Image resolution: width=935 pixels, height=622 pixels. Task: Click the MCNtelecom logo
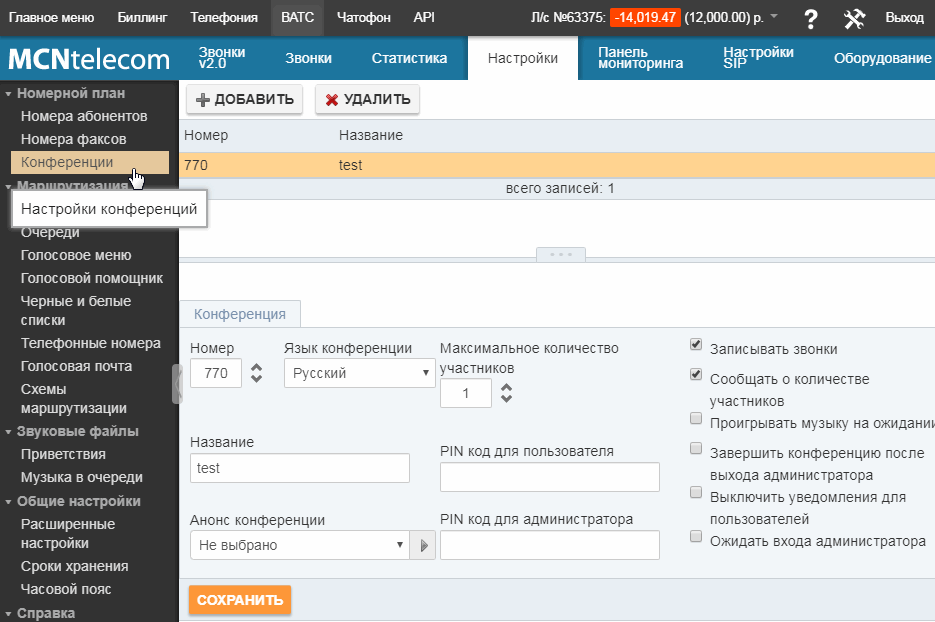click(x=89, y=59)
